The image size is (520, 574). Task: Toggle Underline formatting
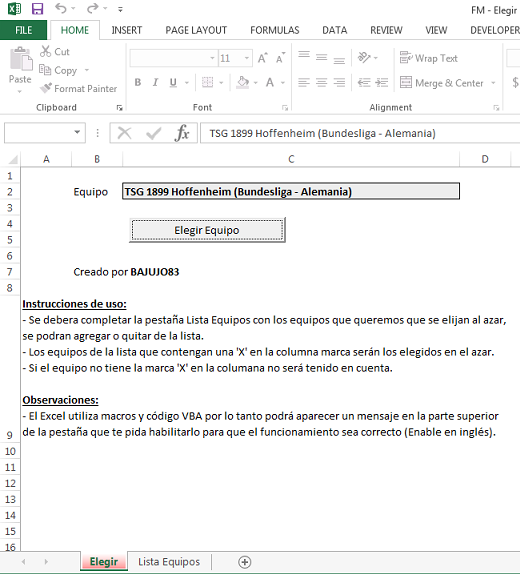(173, 82)
